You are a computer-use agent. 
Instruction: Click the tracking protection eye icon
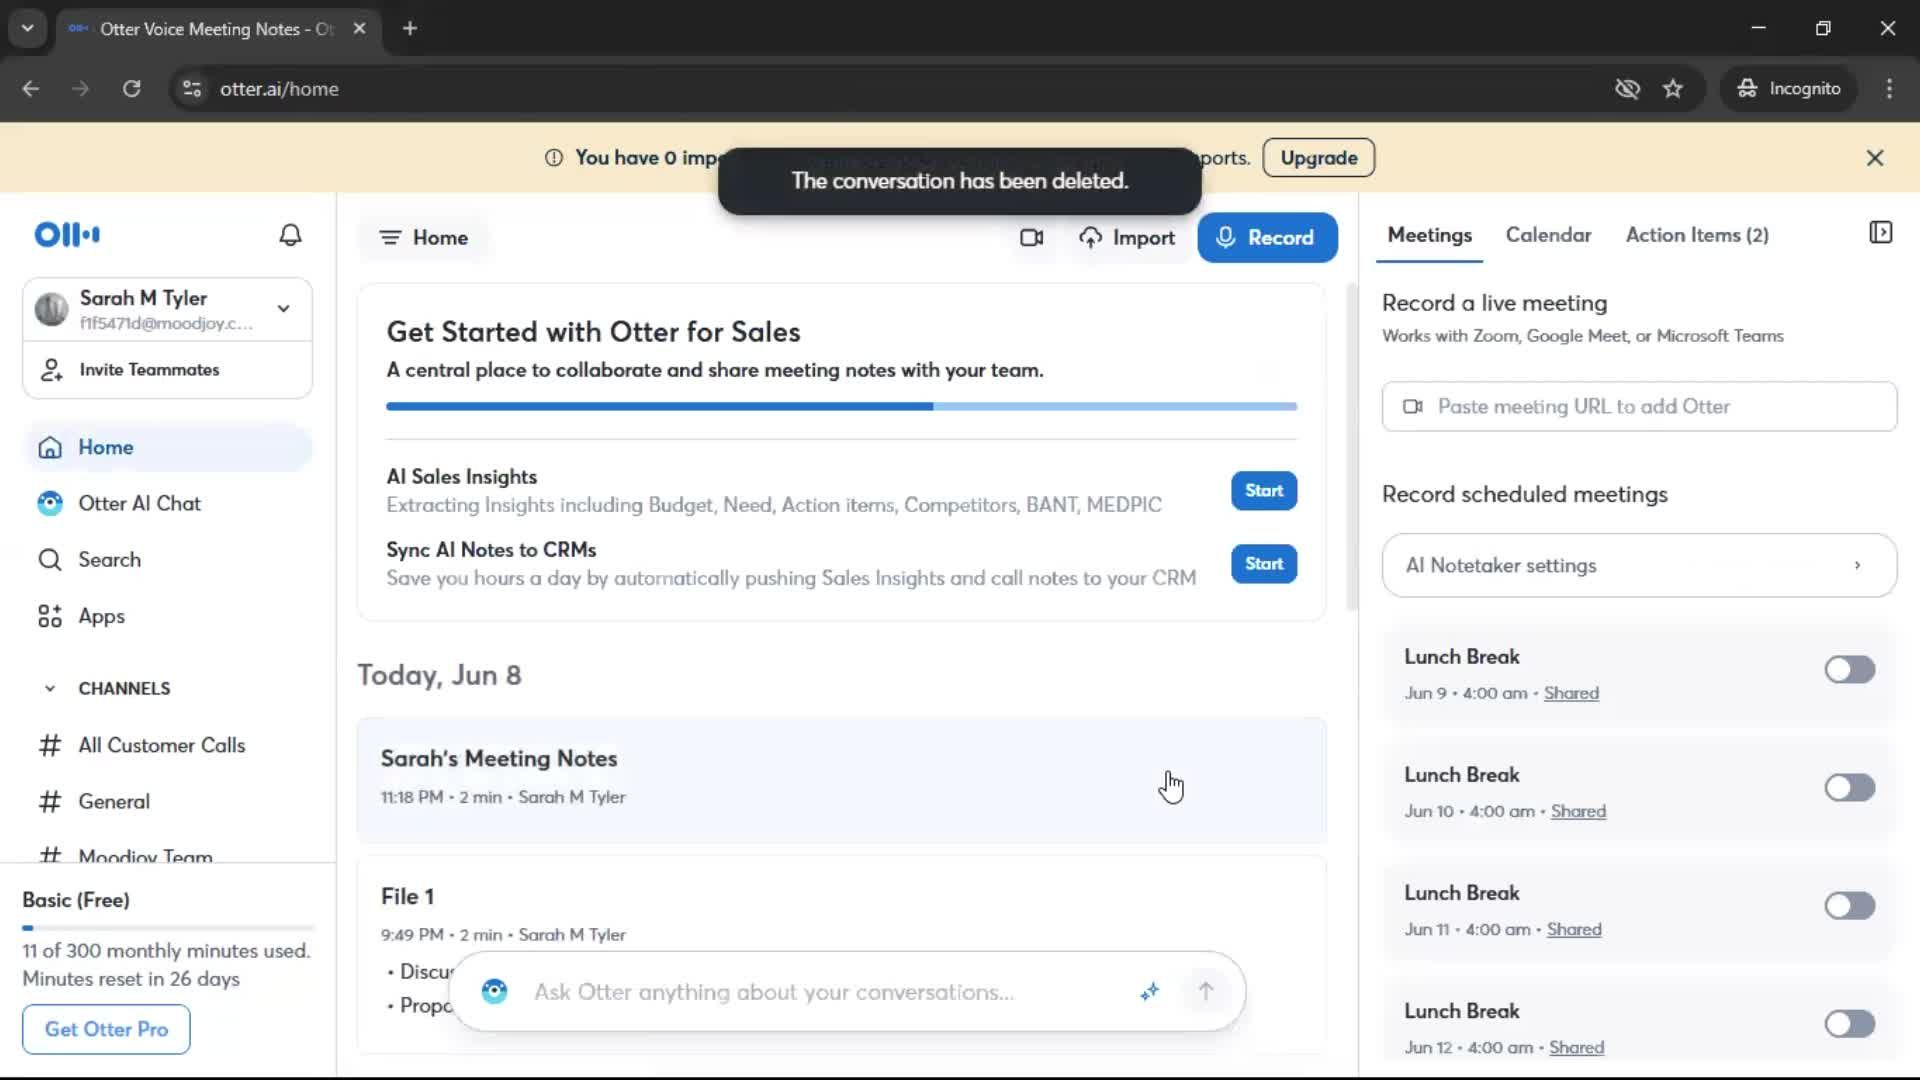click(x=1627, y=89)
